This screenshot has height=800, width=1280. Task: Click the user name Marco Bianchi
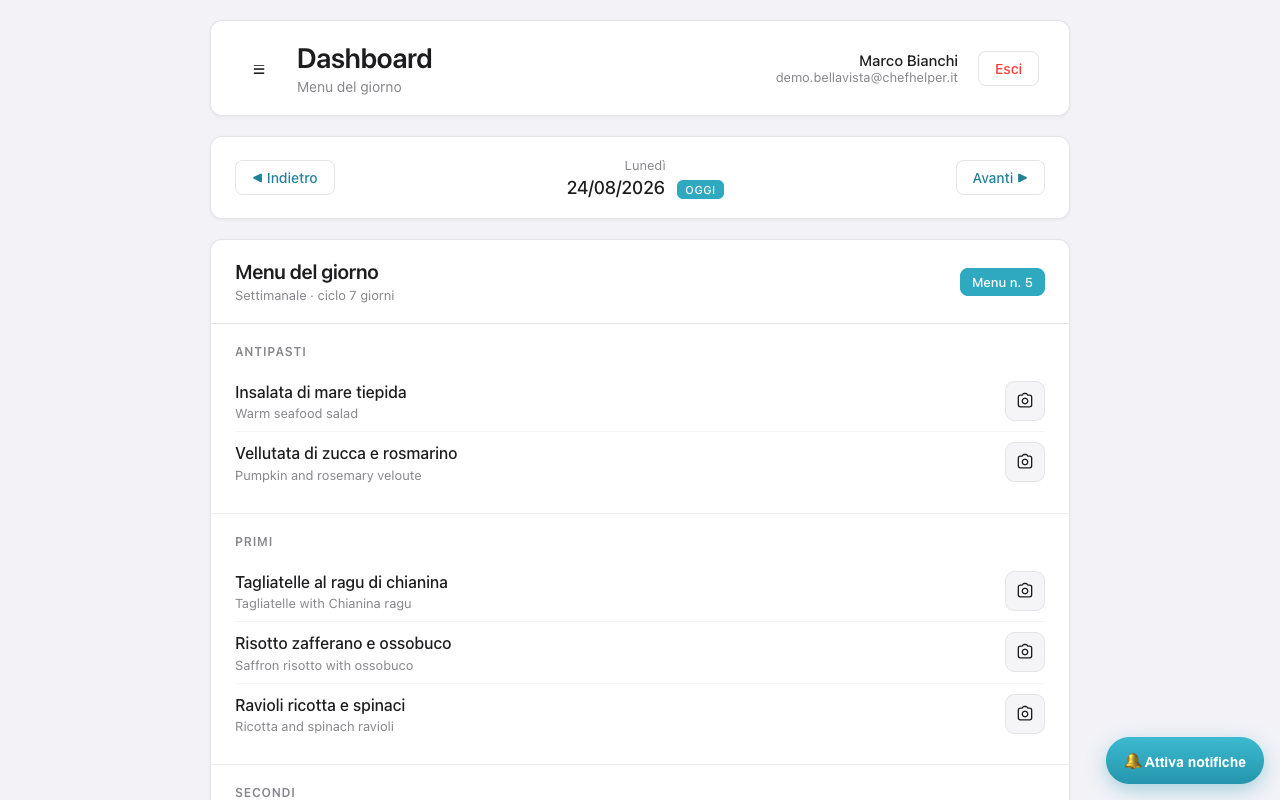click(x=908, y=61)
